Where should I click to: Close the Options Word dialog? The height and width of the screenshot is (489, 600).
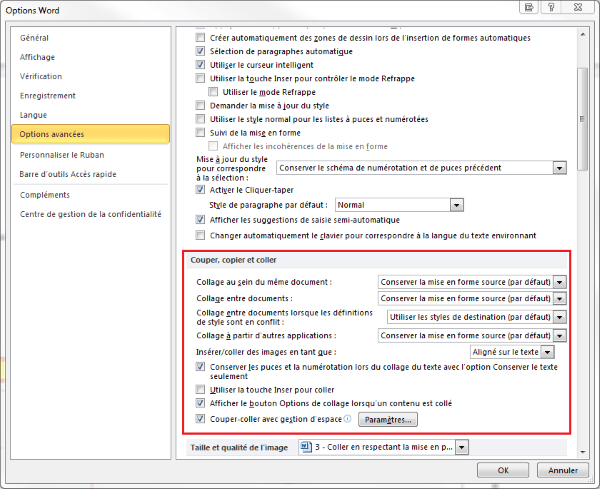[578, 7]
